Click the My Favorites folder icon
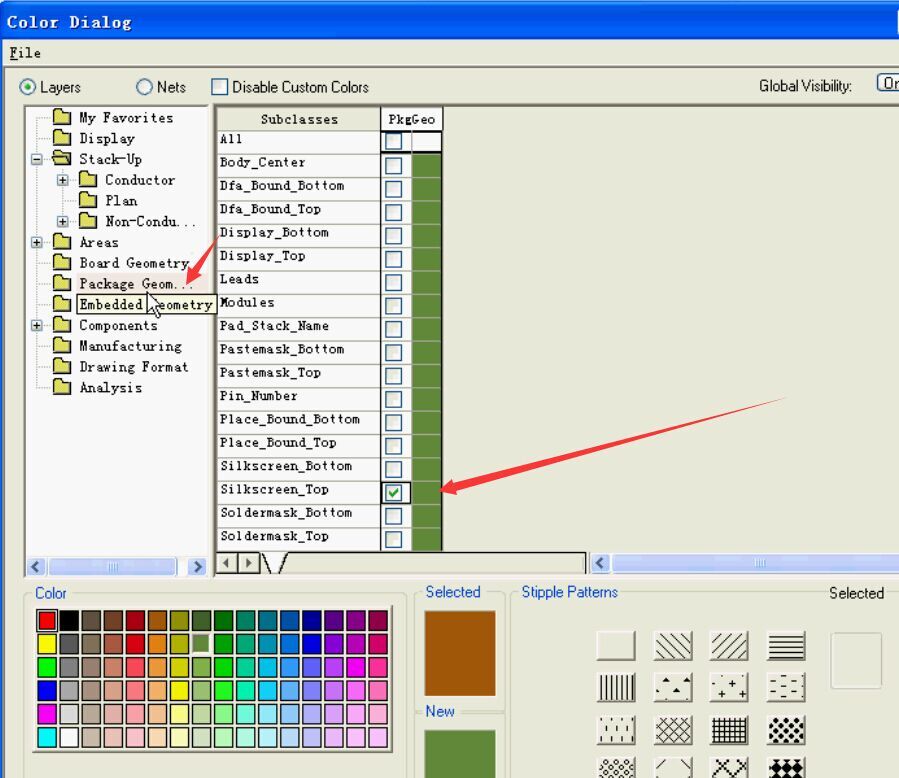This screenshot has height=778, width=899. [62, 117]
